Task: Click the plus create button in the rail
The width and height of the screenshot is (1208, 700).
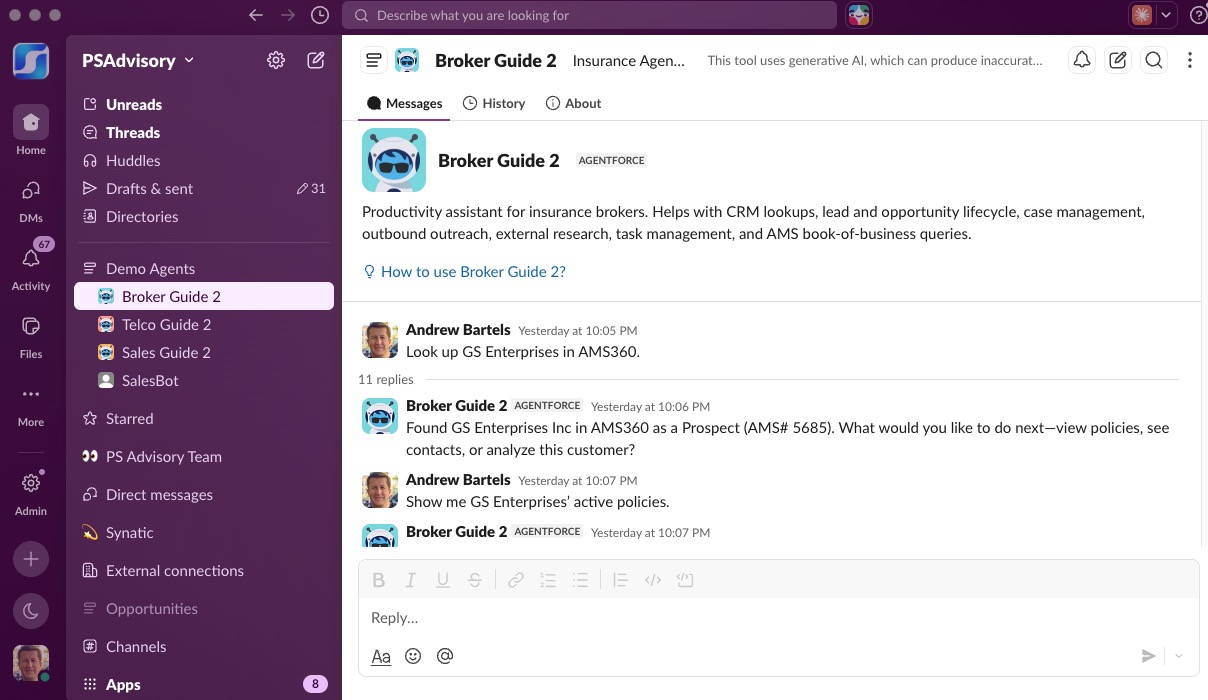Action: tap(31, 559)
